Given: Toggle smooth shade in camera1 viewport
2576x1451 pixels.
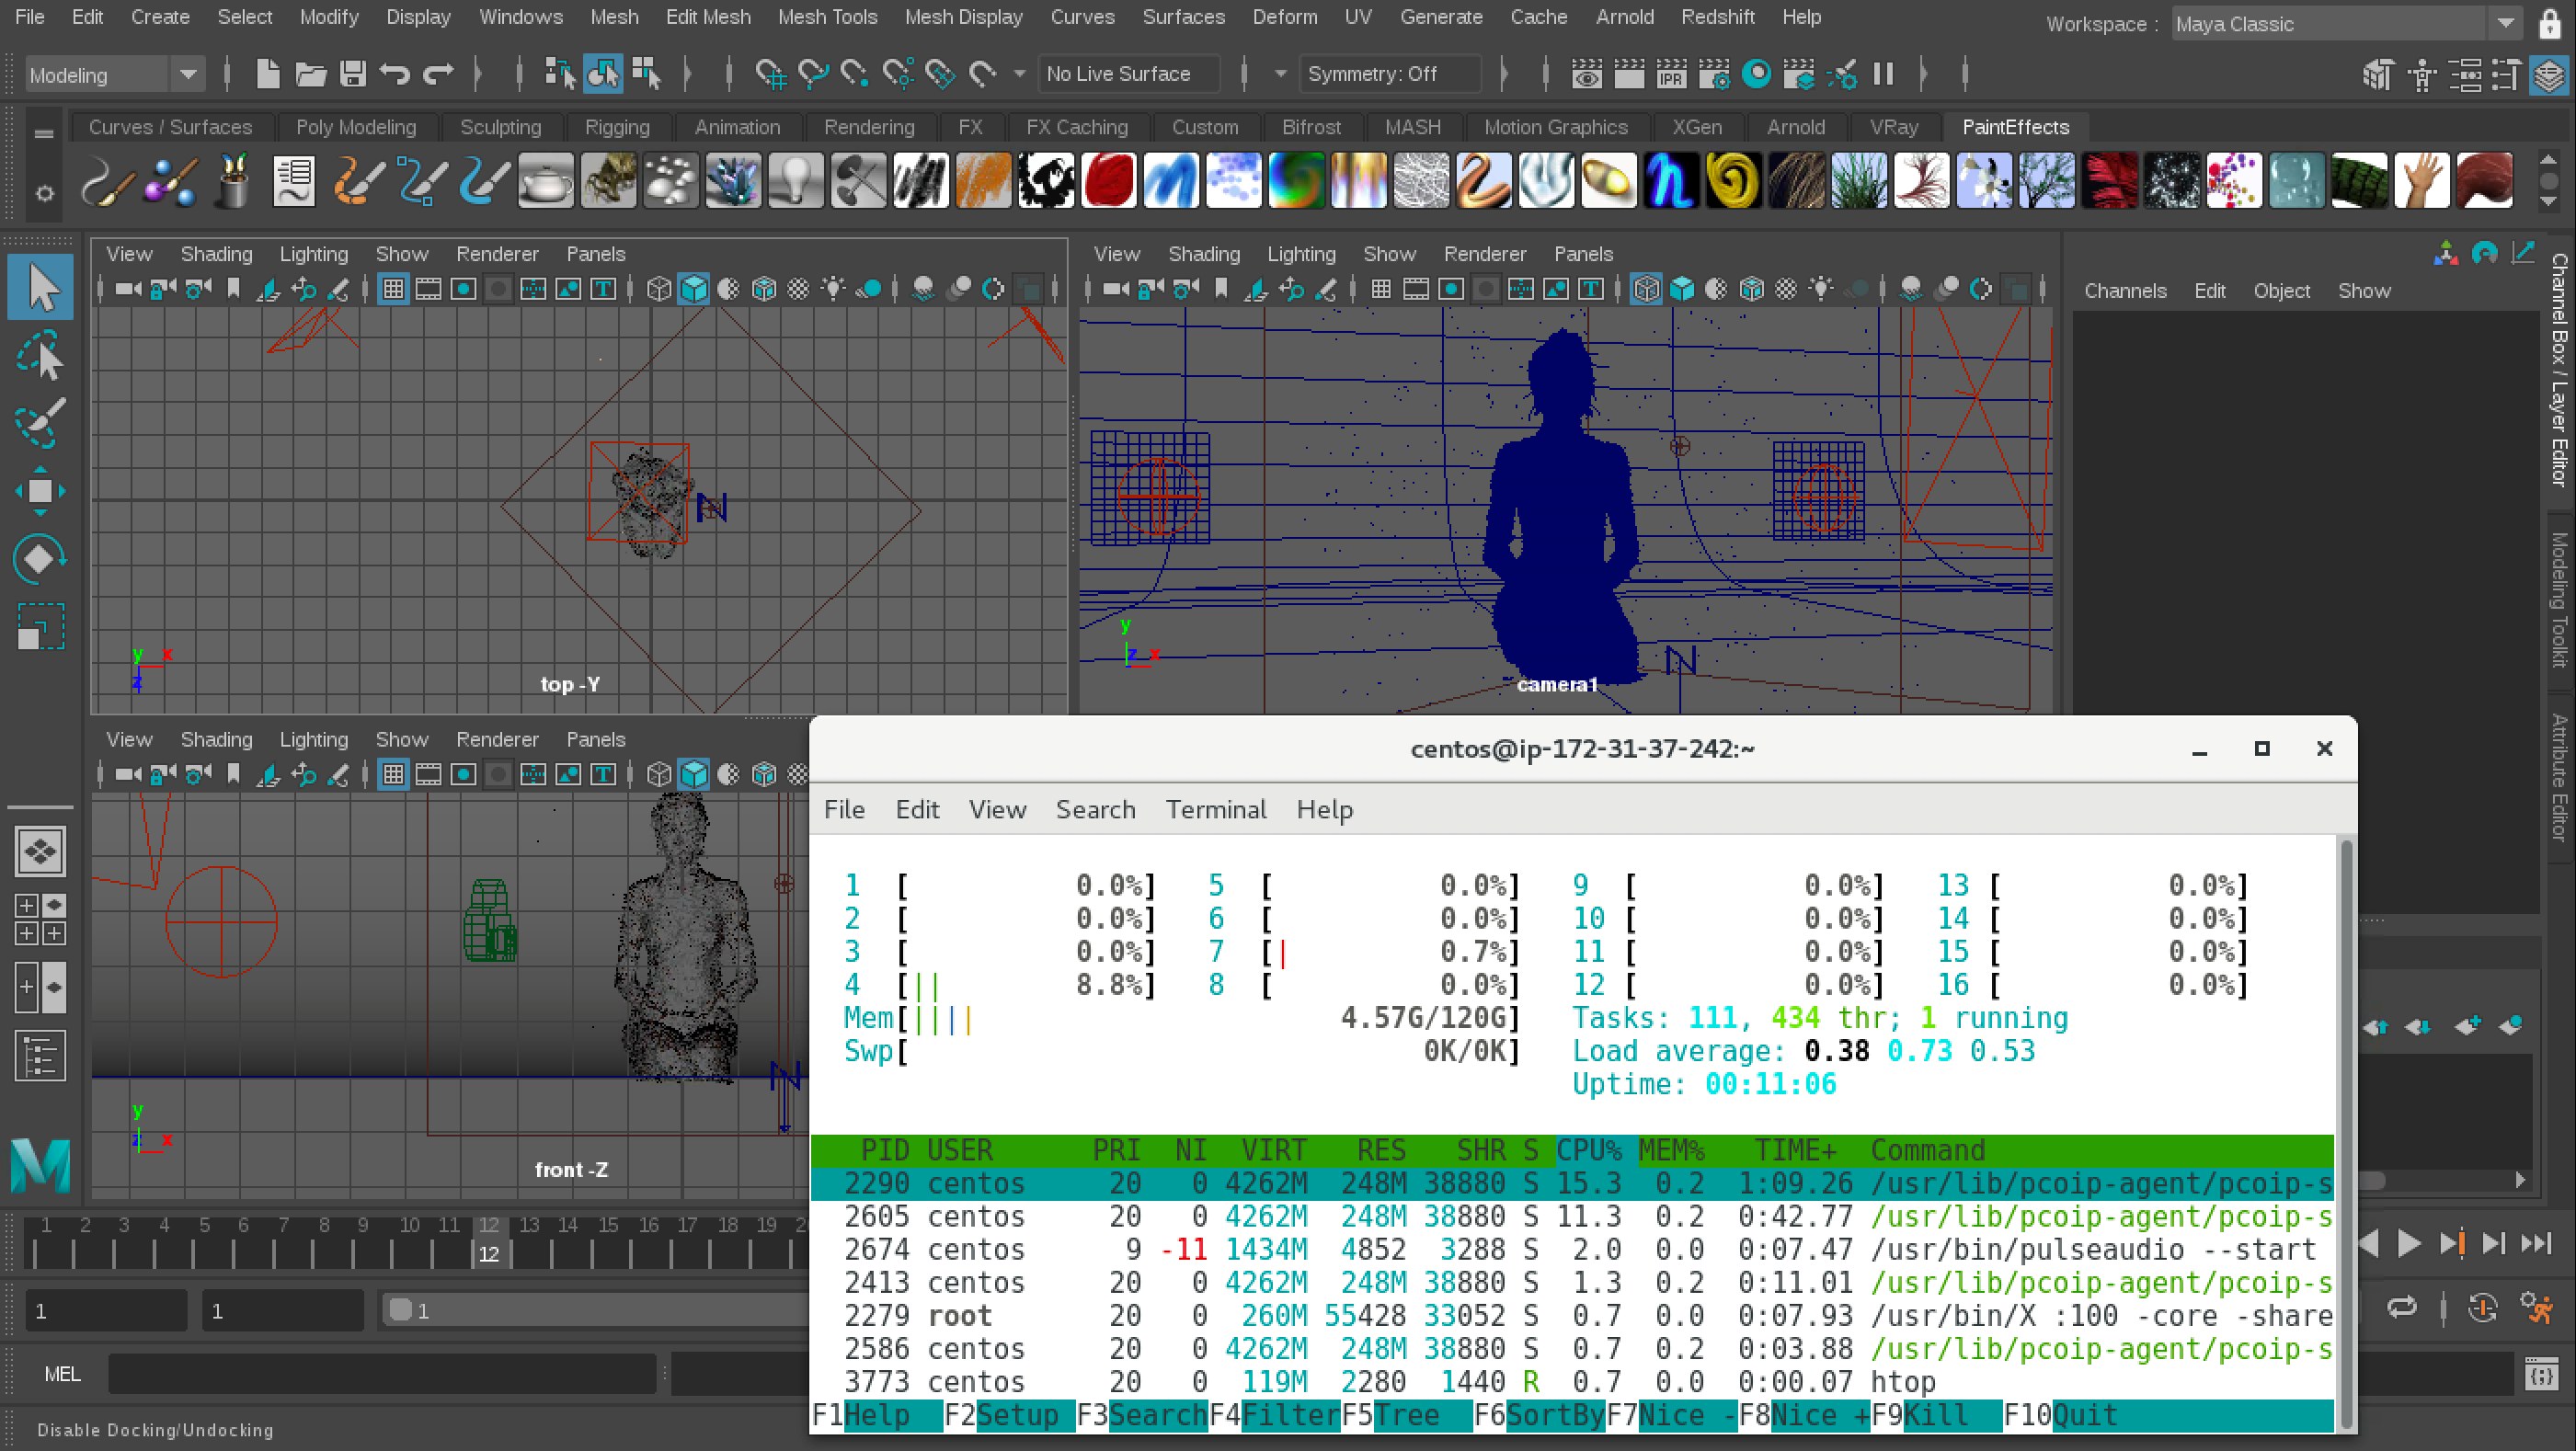Looking at the screenshot, I should [1682, 290].
